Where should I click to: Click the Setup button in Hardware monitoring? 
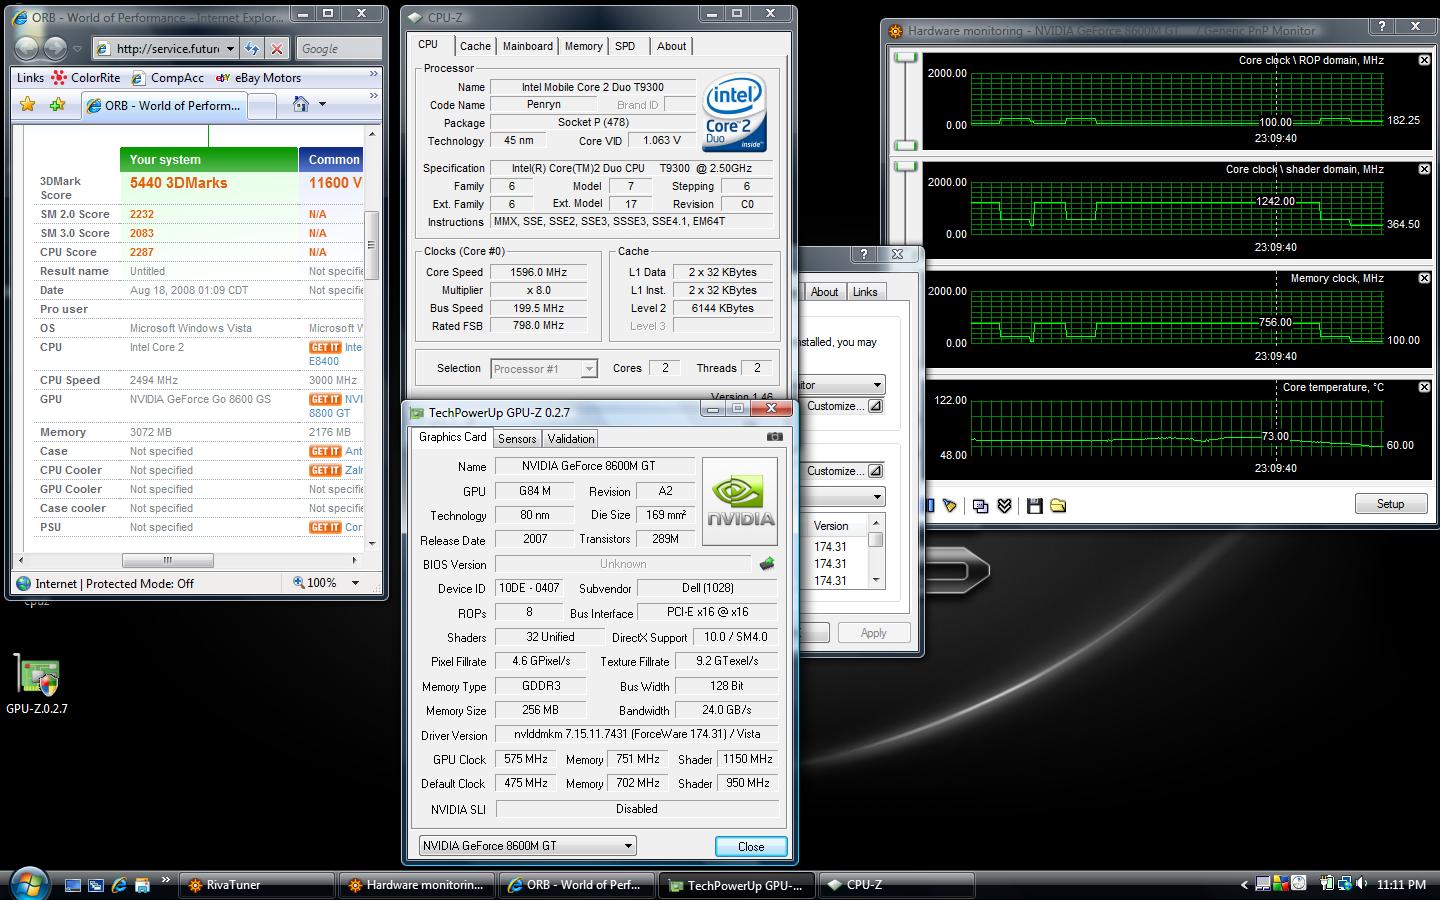tap(1390, 504)
